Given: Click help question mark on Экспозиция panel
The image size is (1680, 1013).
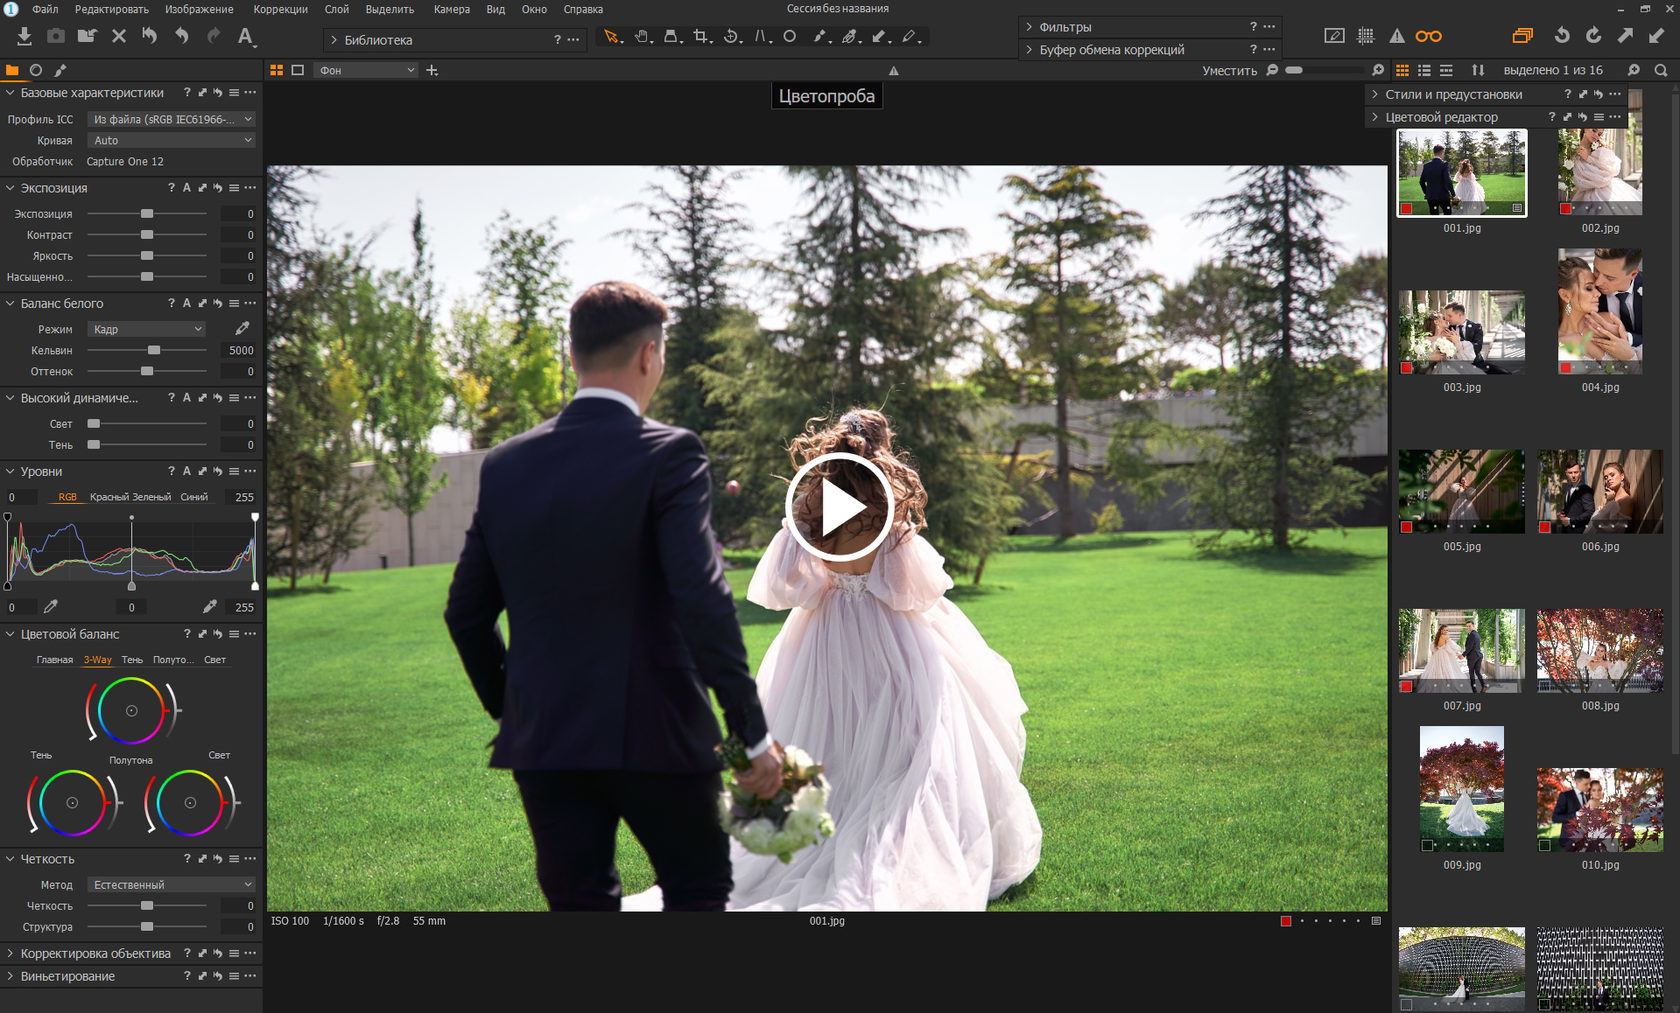Looking at the screenshot, I should tap(171, 188).
